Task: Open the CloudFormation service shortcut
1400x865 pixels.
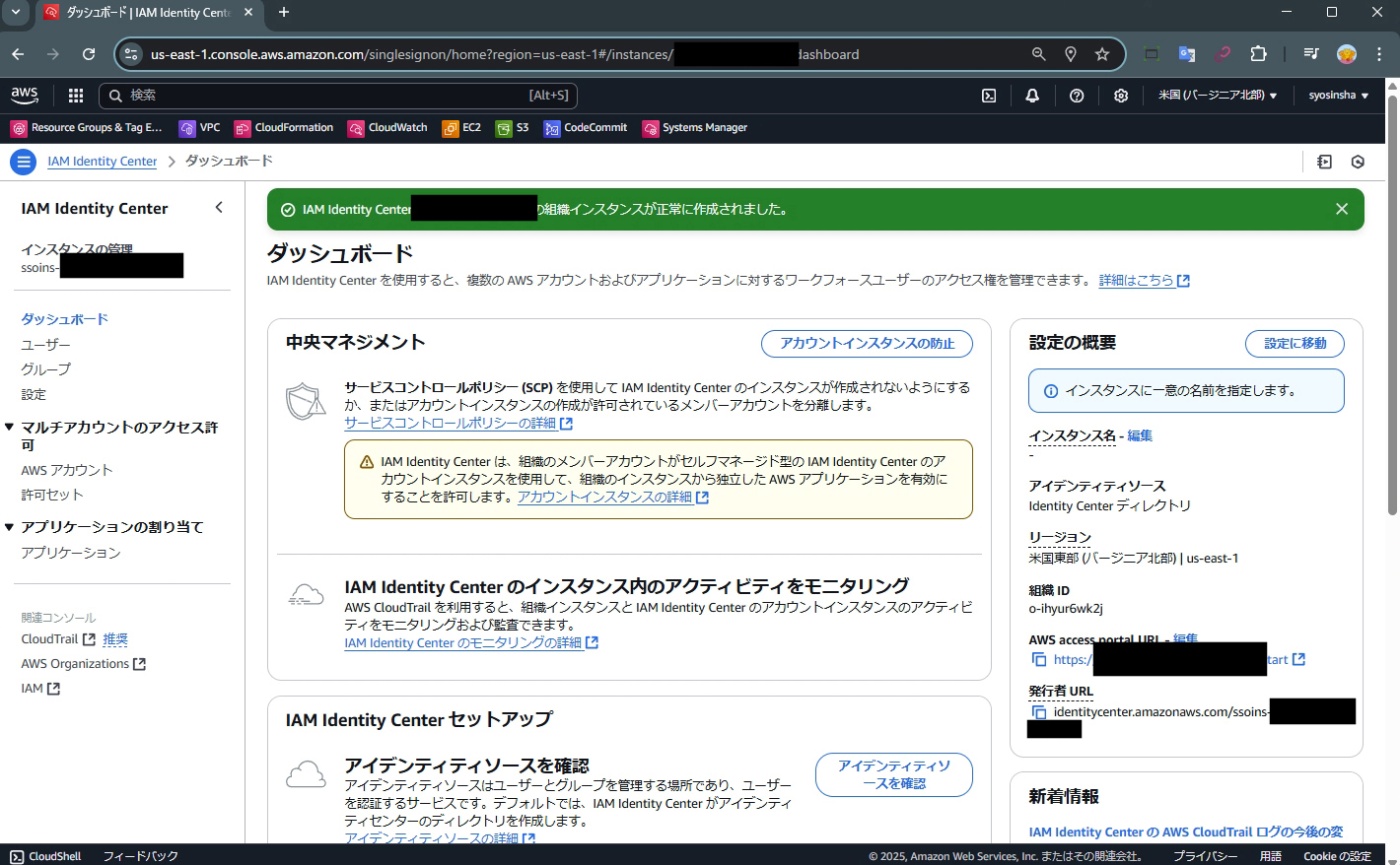Action: pos(284,128)
